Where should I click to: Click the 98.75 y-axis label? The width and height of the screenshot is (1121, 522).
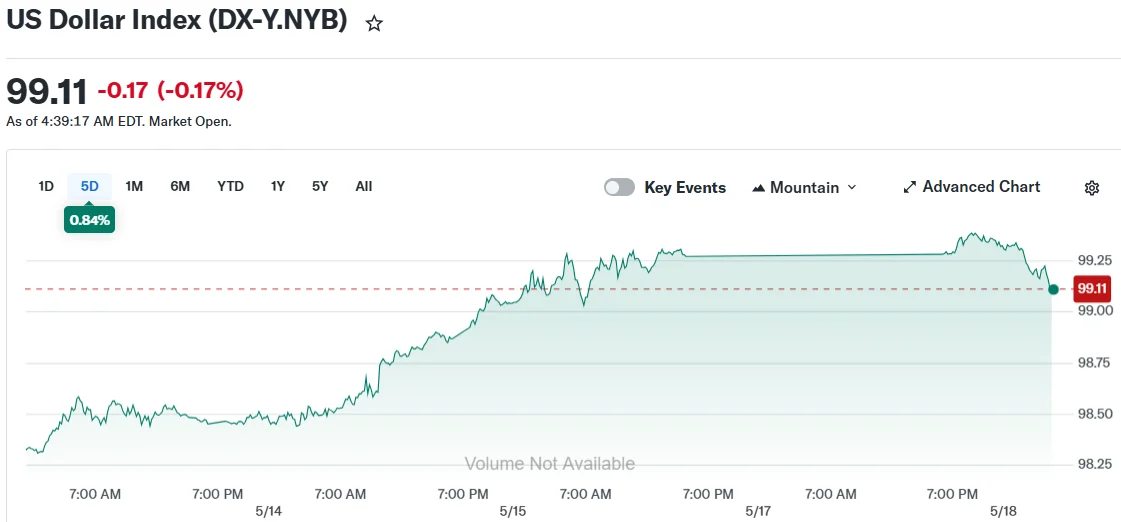click(1094, 363)
